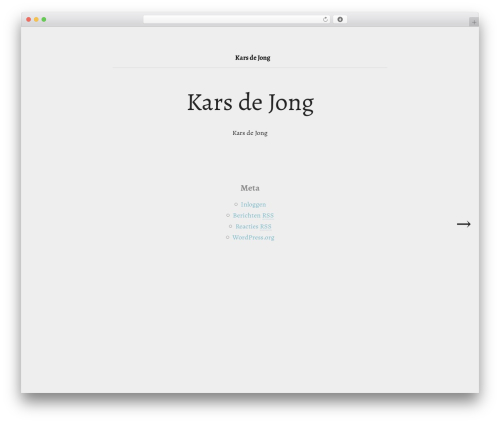This screenshot has height=423, width=500.
Task: Open the Berichten RSS link
Action: pyautogui.click(x=253, y=215)
